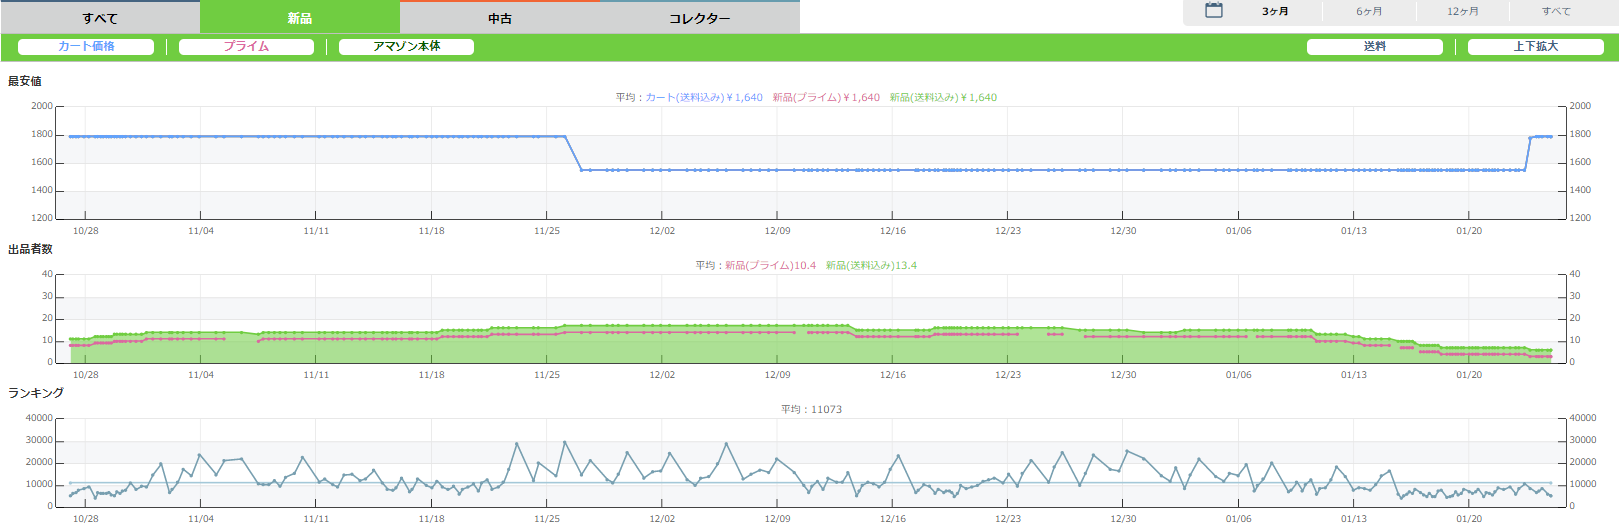1619x527 pixels.
Task: Click 新品(プライム) ¥1,640 legend entry
Action: tap(826, 98)
